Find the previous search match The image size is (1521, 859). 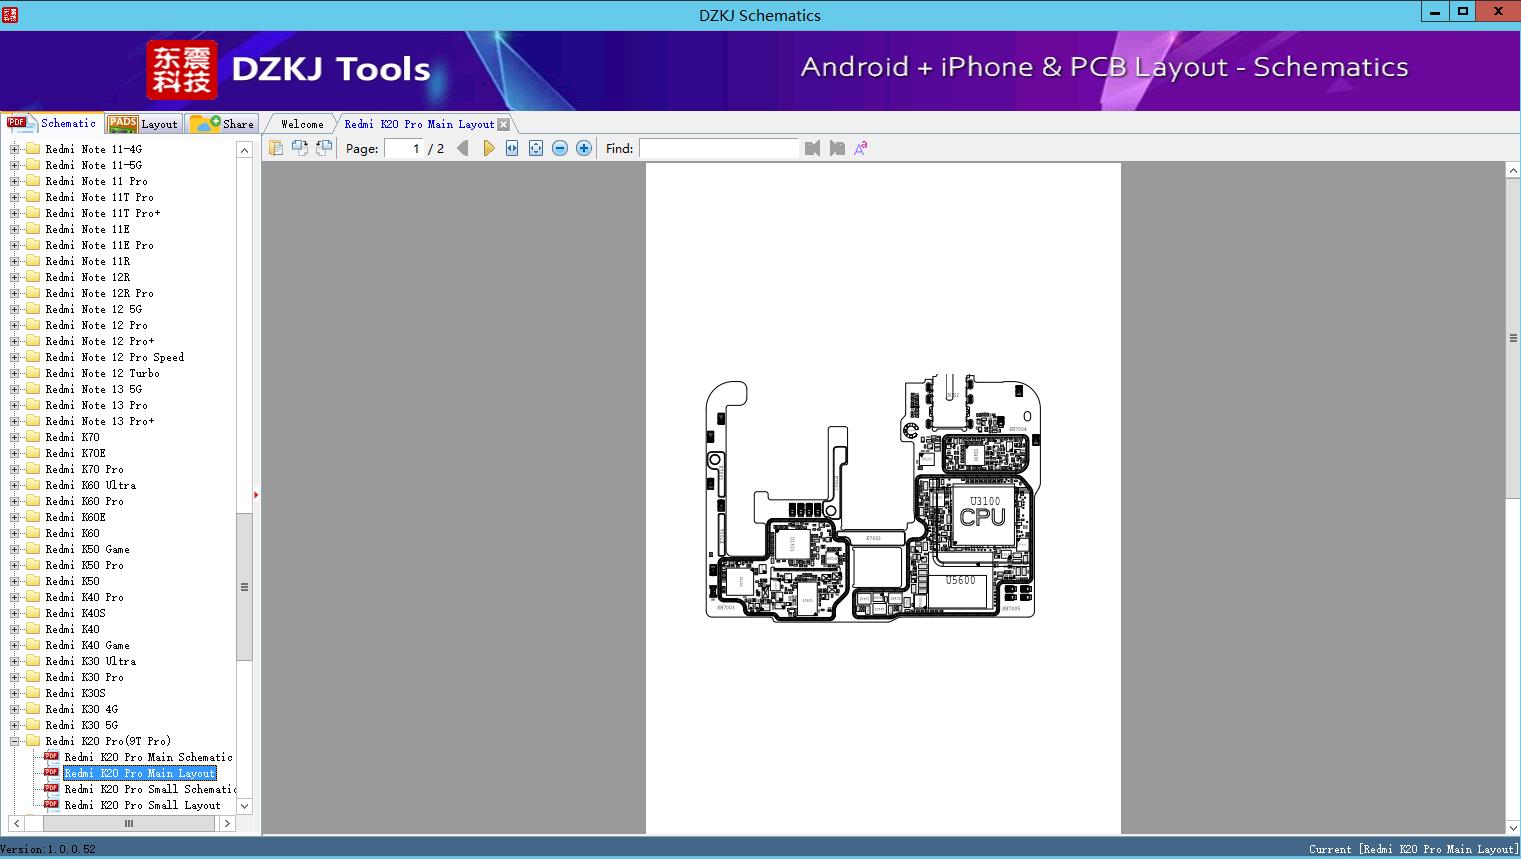tap(812, 148)
